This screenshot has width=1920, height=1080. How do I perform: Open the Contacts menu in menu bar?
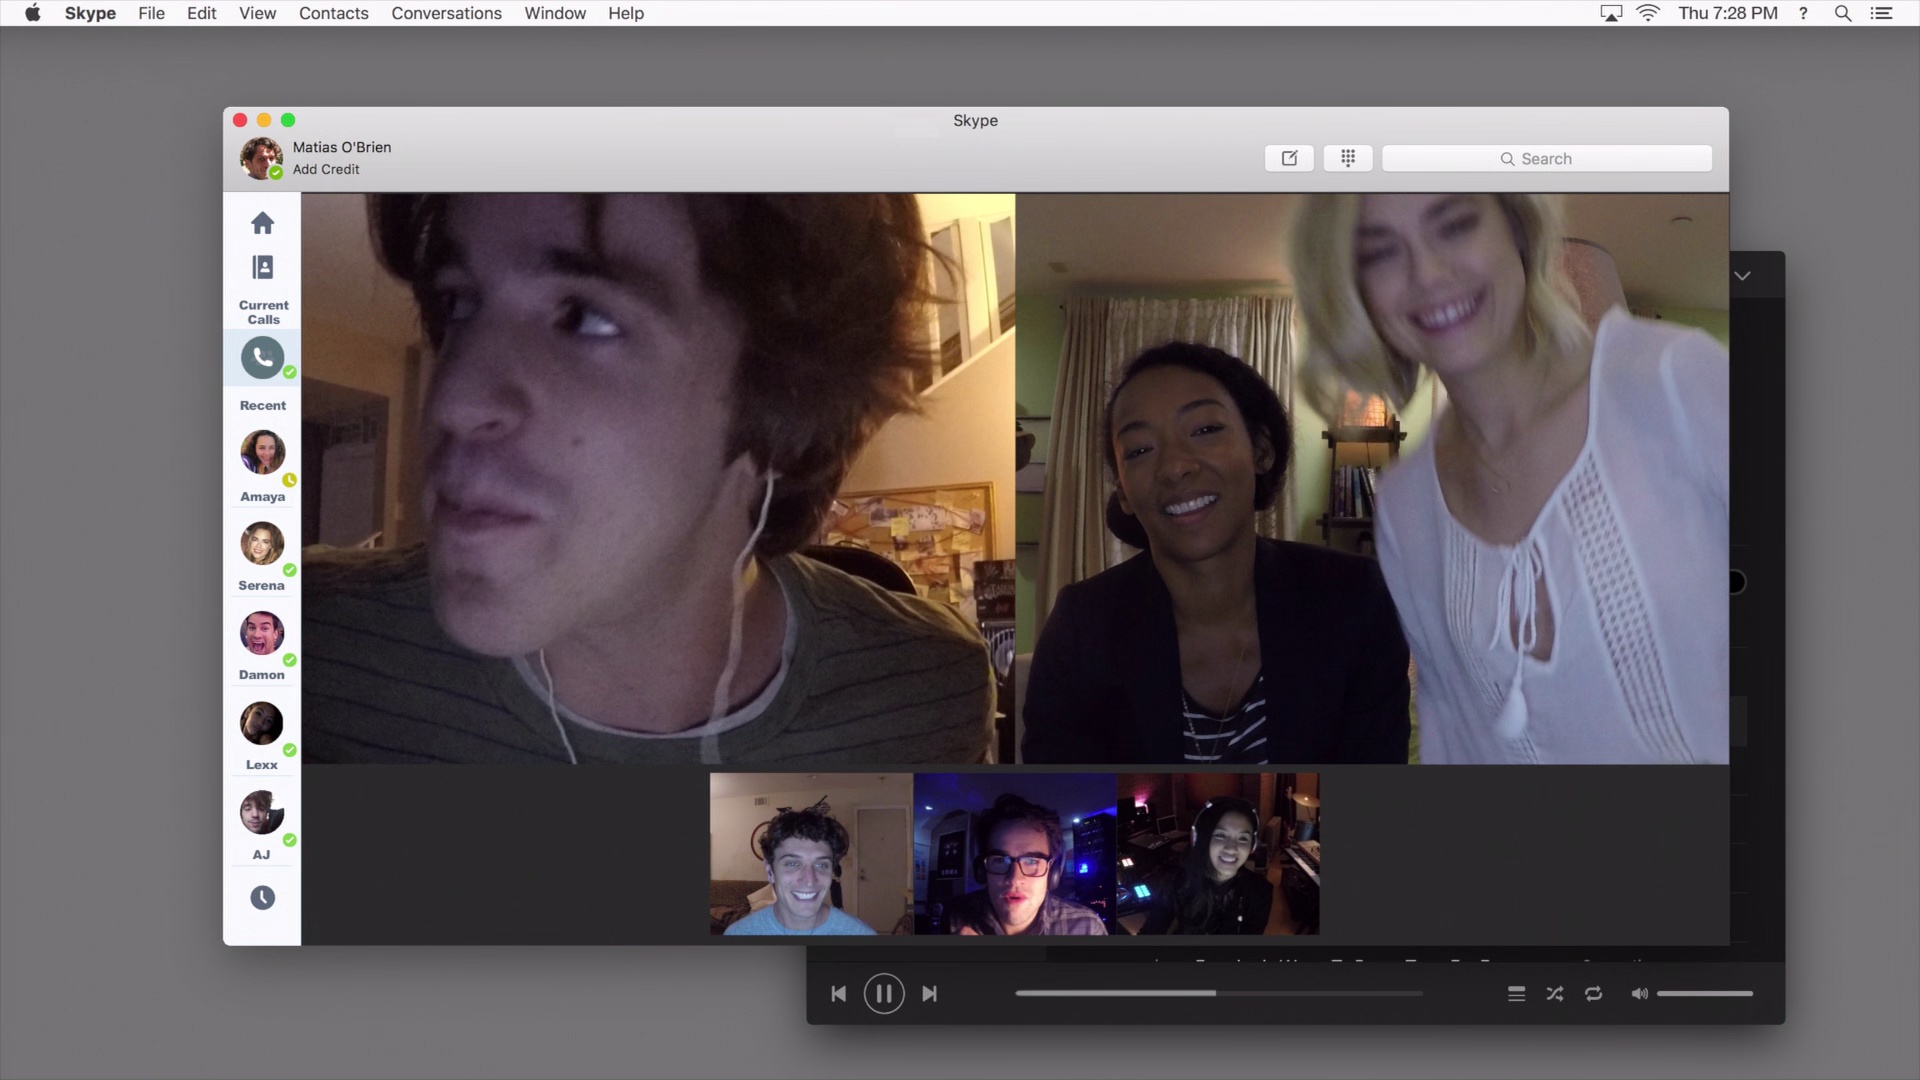pos(333,13)
